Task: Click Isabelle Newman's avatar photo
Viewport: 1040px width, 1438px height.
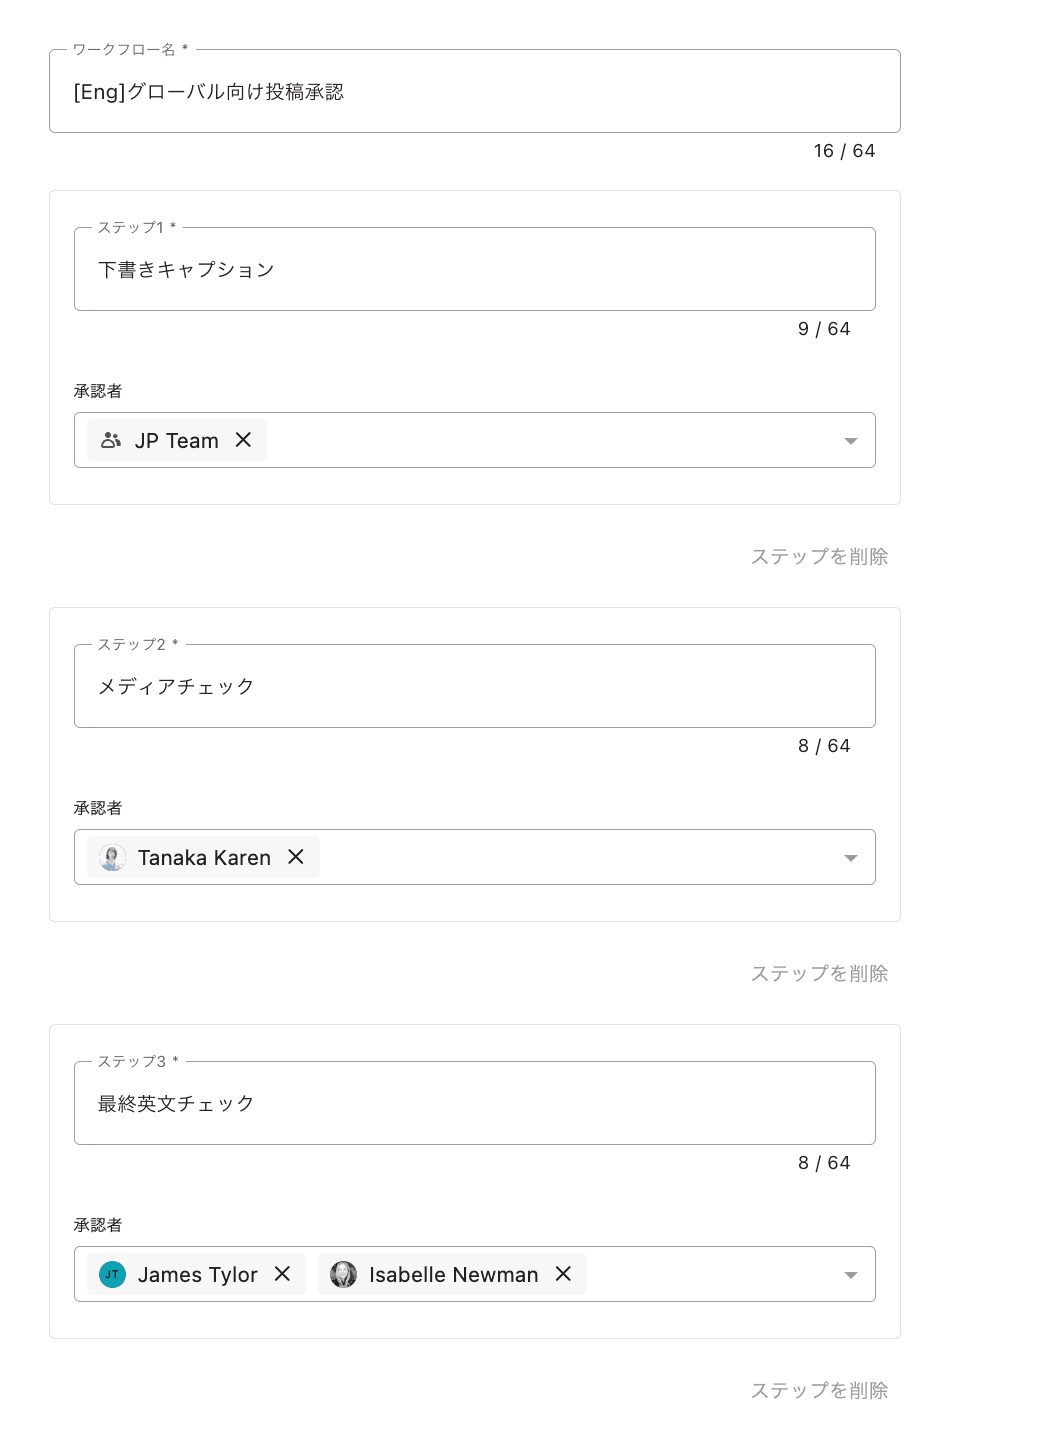Action: [x=343, y=1274]
